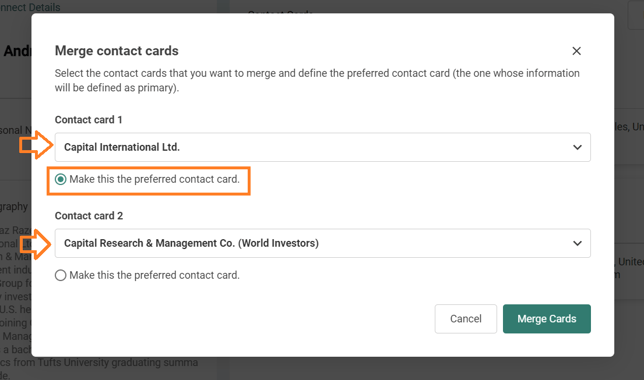Click chevron arrow of Contact card 2 dropdown
This screenshot has height=380, width=644.
point(577,243)
